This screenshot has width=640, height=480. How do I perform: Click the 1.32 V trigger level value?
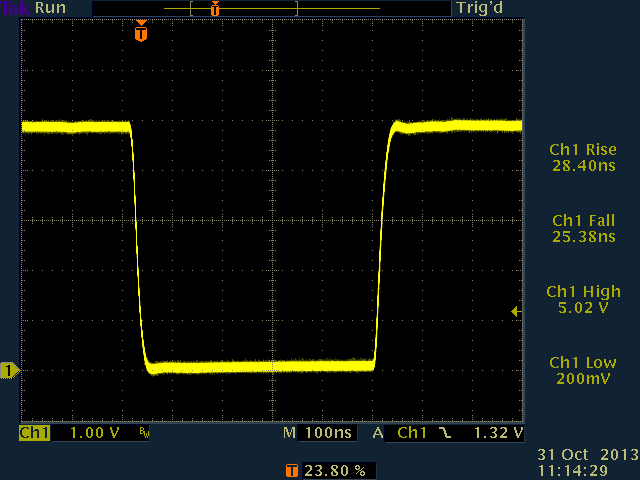point(500,434)
